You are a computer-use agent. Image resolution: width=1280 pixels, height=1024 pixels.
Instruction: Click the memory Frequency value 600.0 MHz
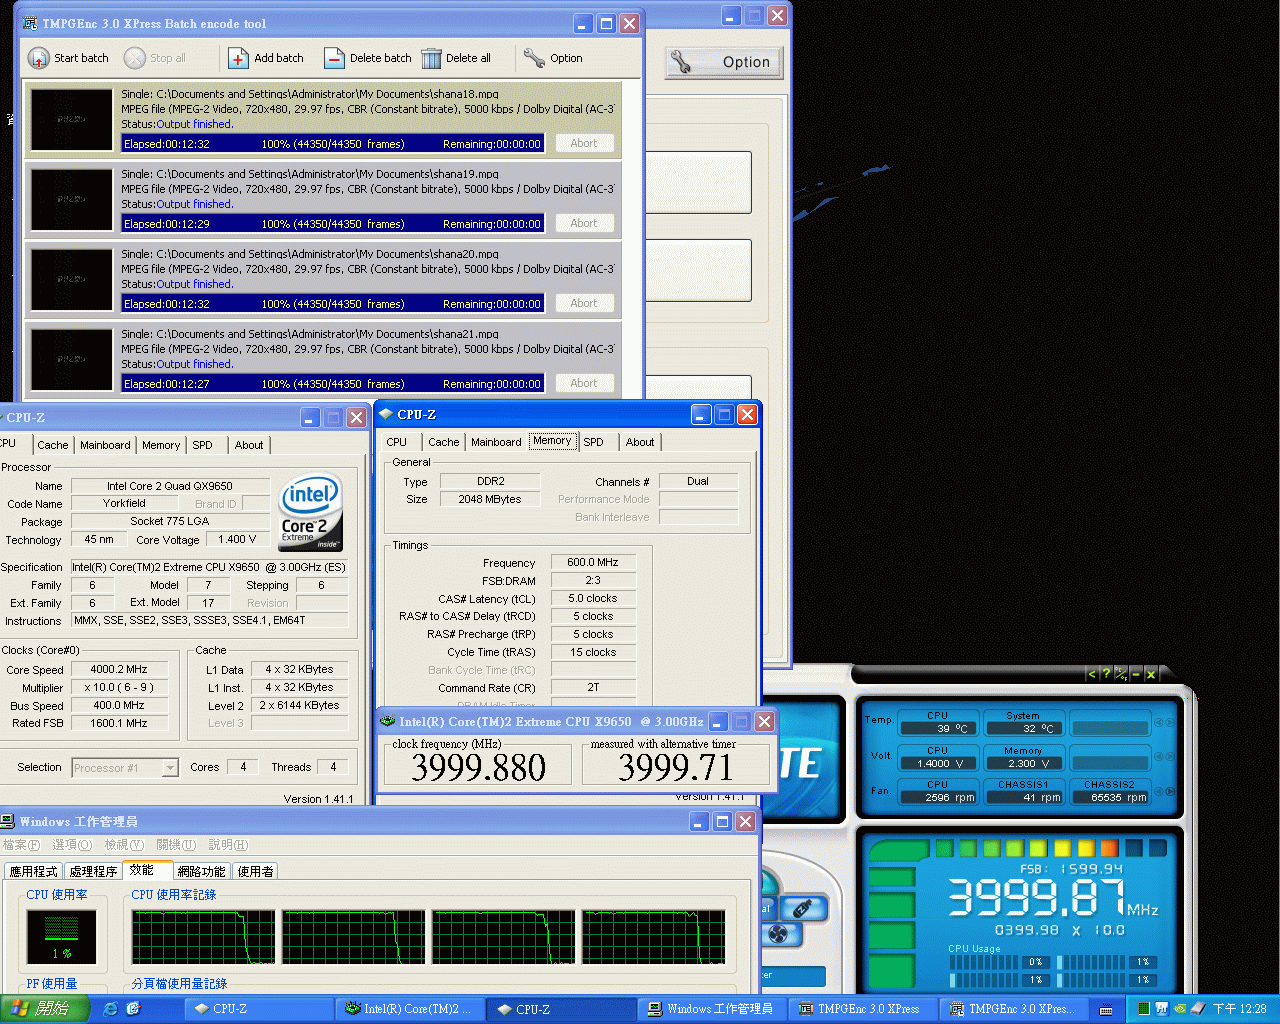point(593,563)
